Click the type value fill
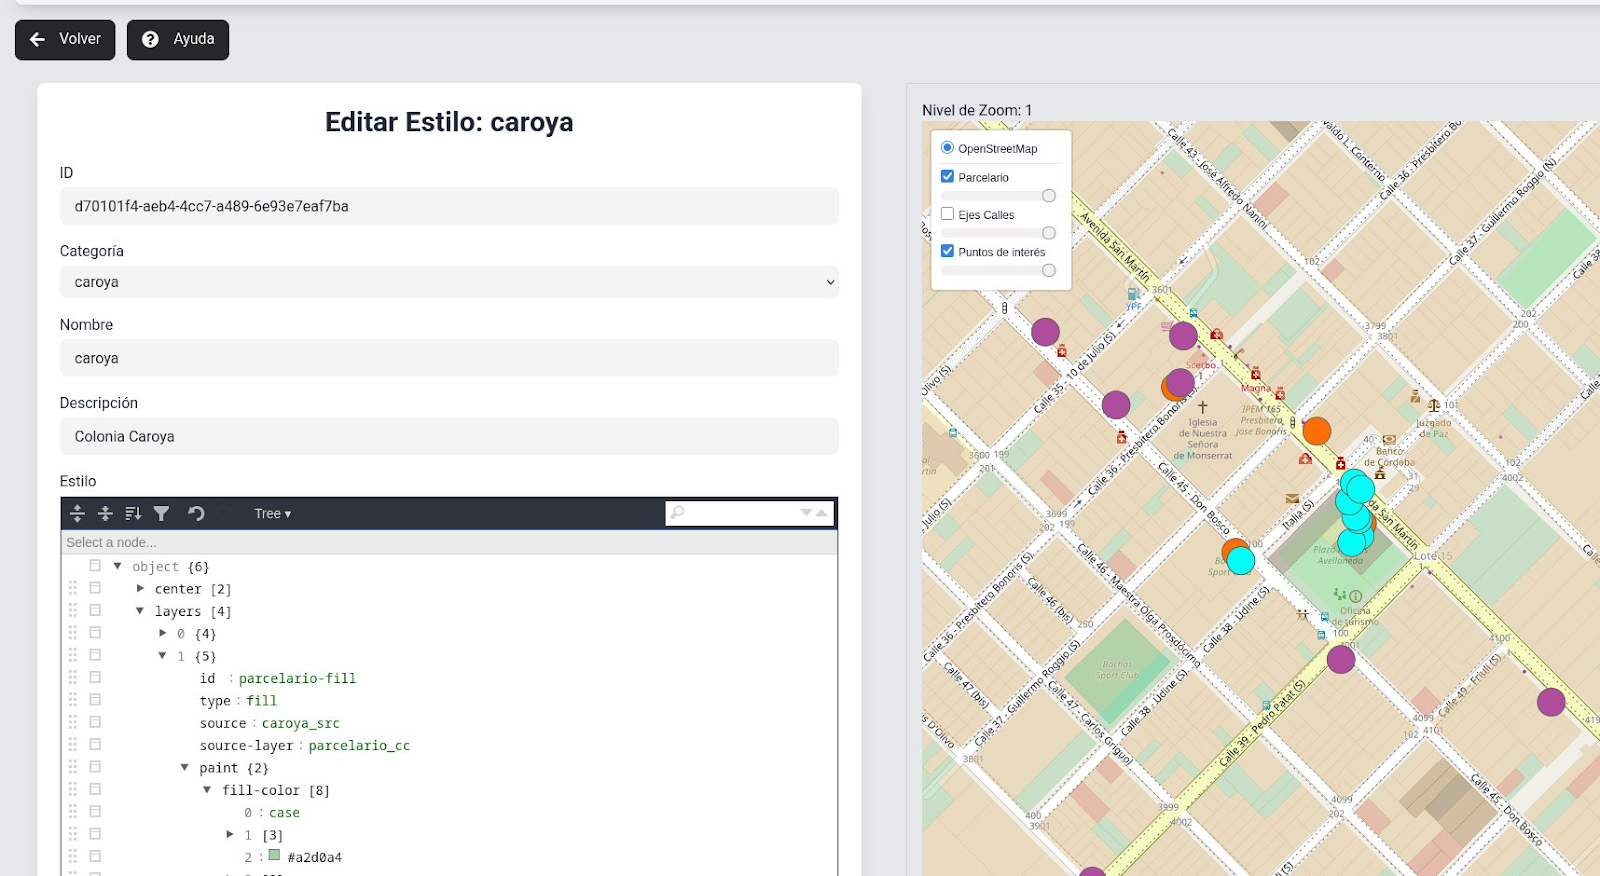This screenshot has width=1600, height=876. click(262, 701)
